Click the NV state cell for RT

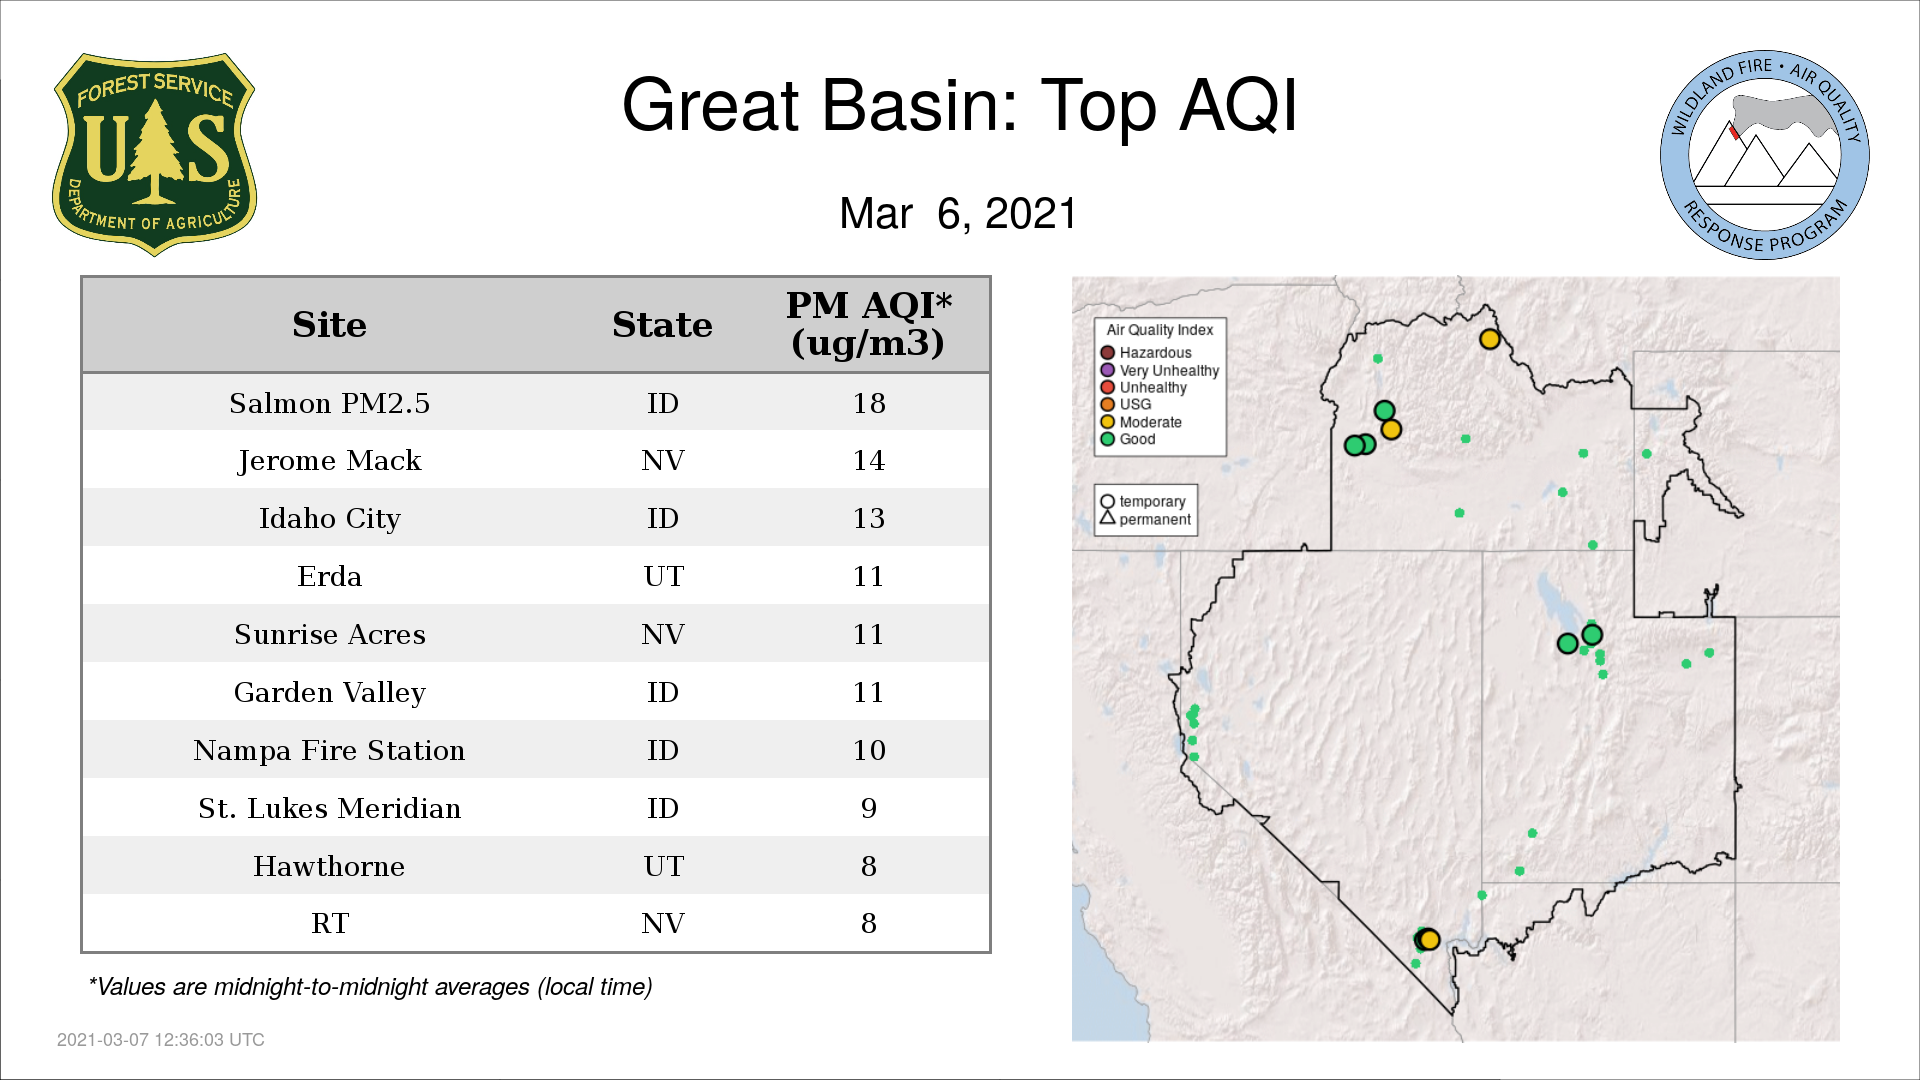point(663,924)
